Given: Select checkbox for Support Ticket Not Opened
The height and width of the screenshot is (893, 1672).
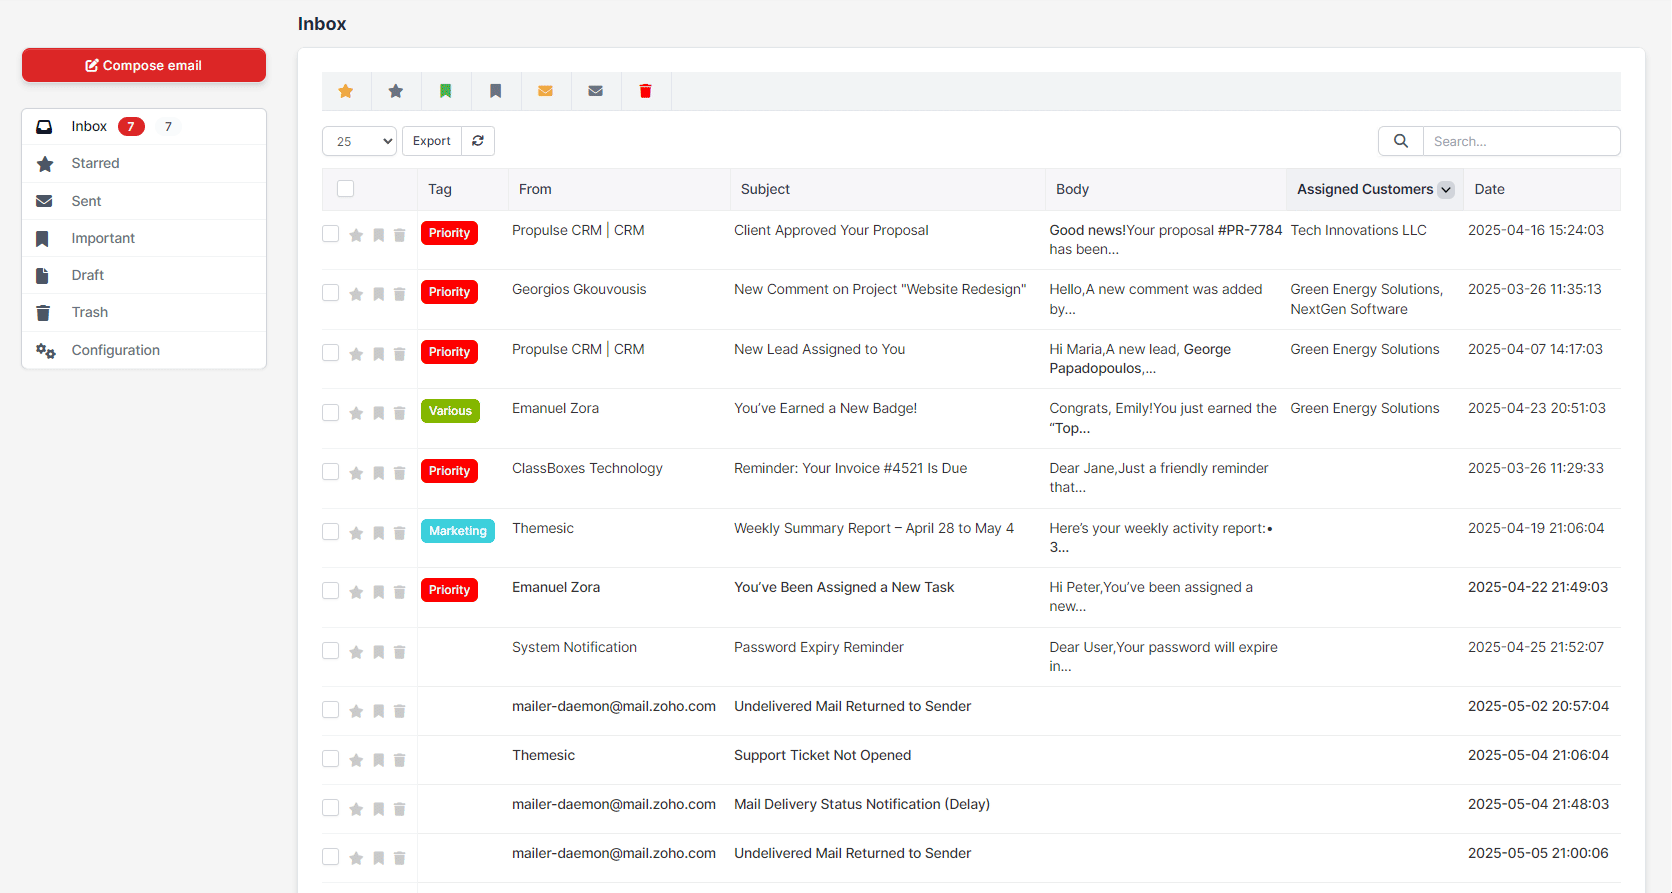Looking at the screenshot, I should tap(331, 759).
